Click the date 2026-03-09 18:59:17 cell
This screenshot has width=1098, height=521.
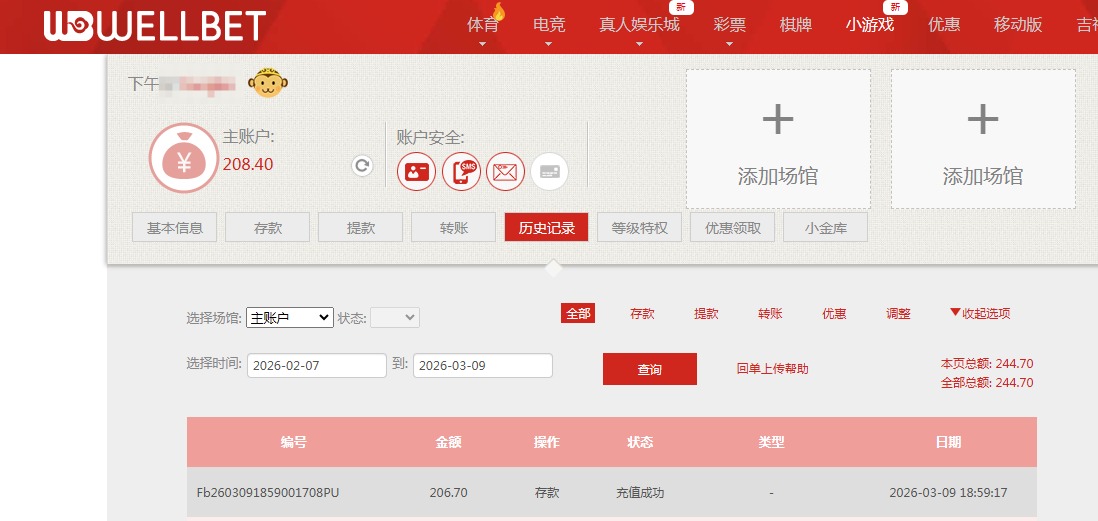[948, 493]
